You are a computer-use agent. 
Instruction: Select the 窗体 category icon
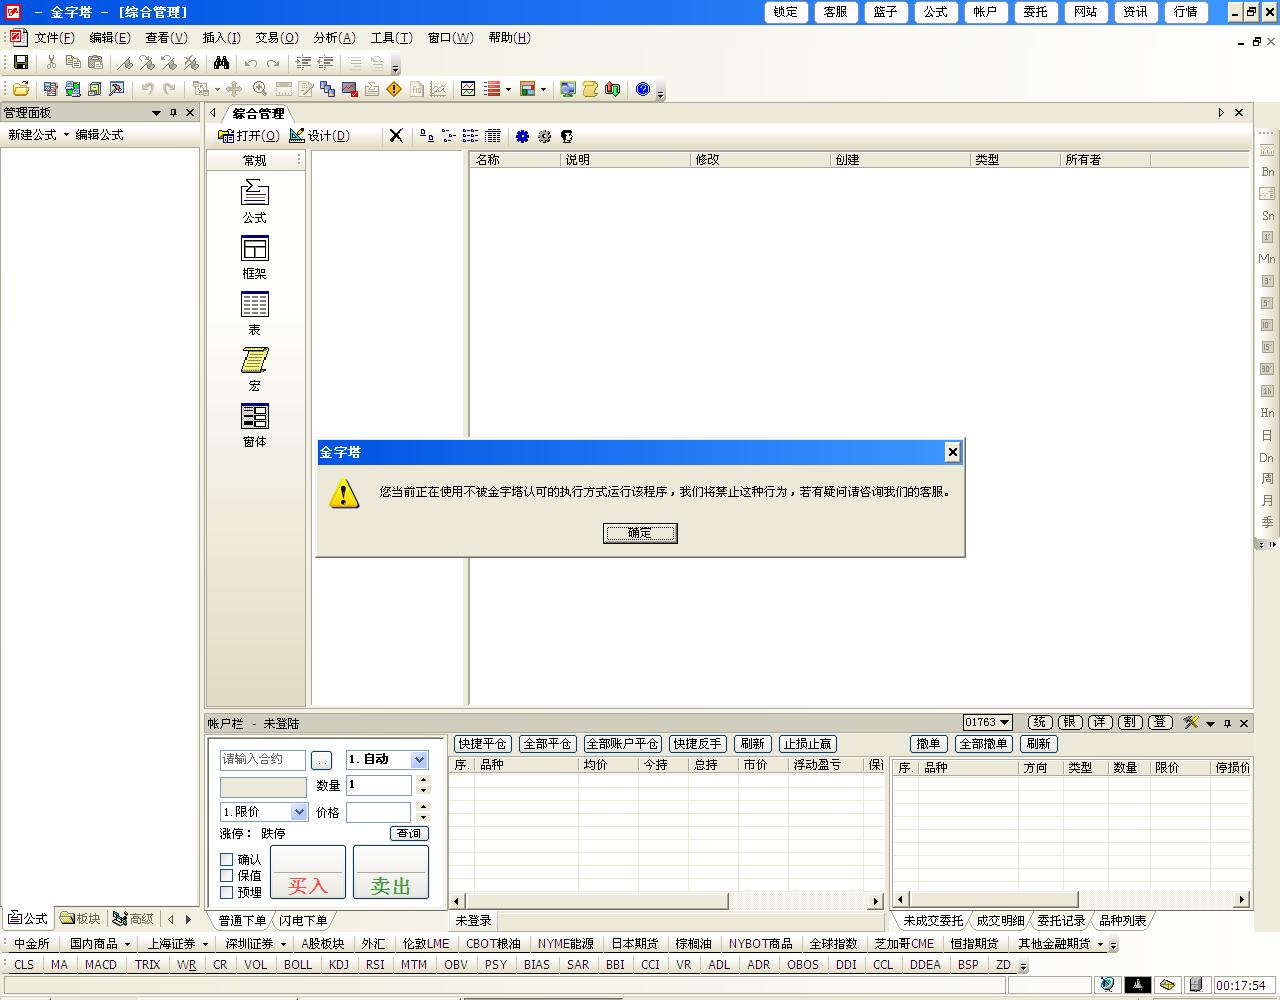point(255,425)
